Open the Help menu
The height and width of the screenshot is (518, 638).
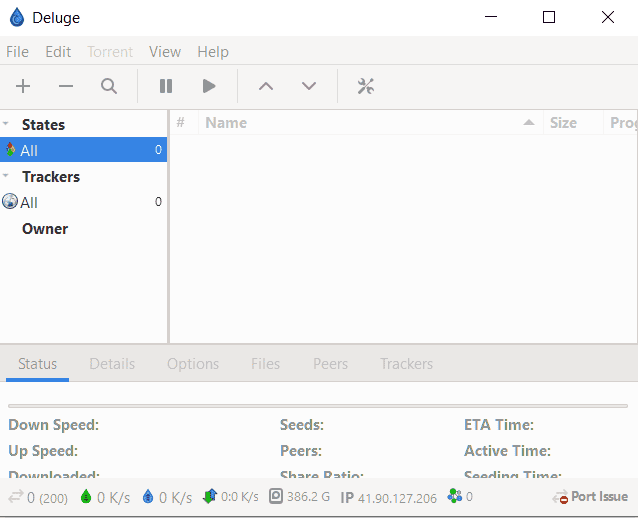(213, 52)
